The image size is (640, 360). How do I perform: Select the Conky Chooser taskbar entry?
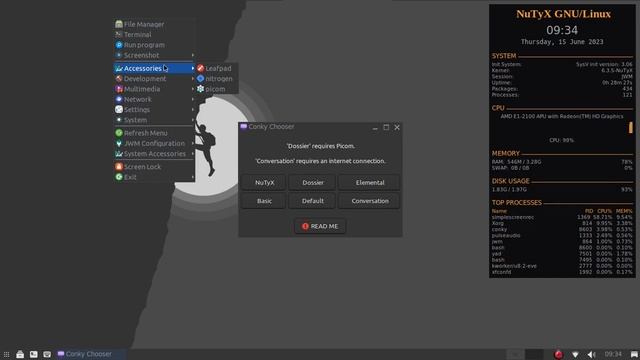(90, 354)
